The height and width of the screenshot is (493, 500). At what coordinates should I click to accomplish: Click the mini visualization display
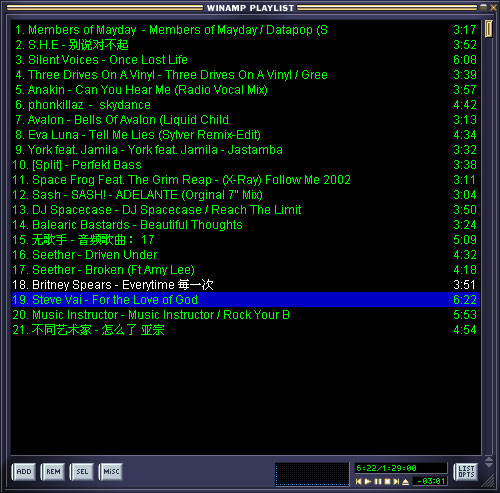(x=312, y=474)
